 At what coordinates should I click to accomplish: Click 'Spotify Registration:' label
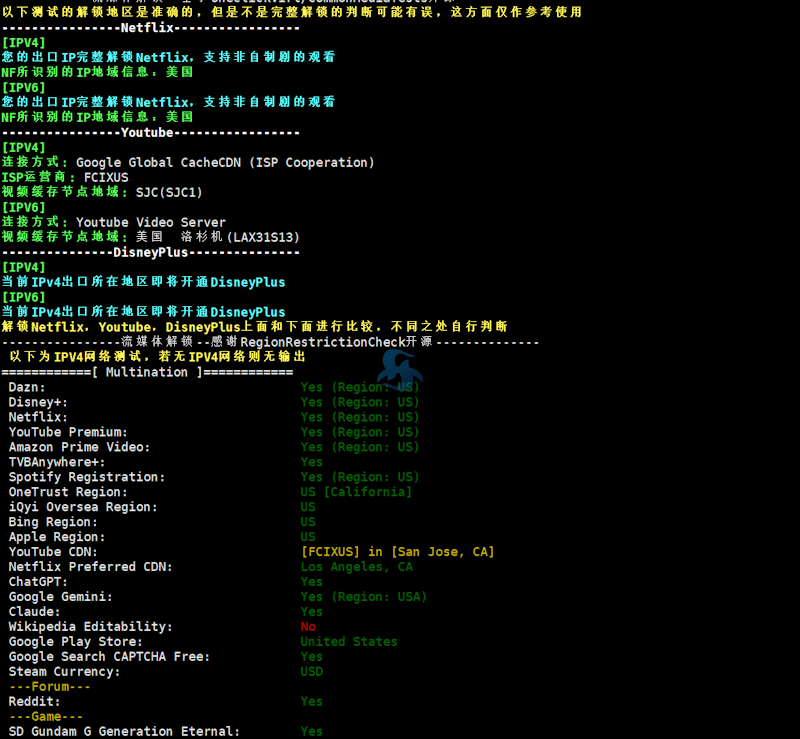click(x=87, y=477)
